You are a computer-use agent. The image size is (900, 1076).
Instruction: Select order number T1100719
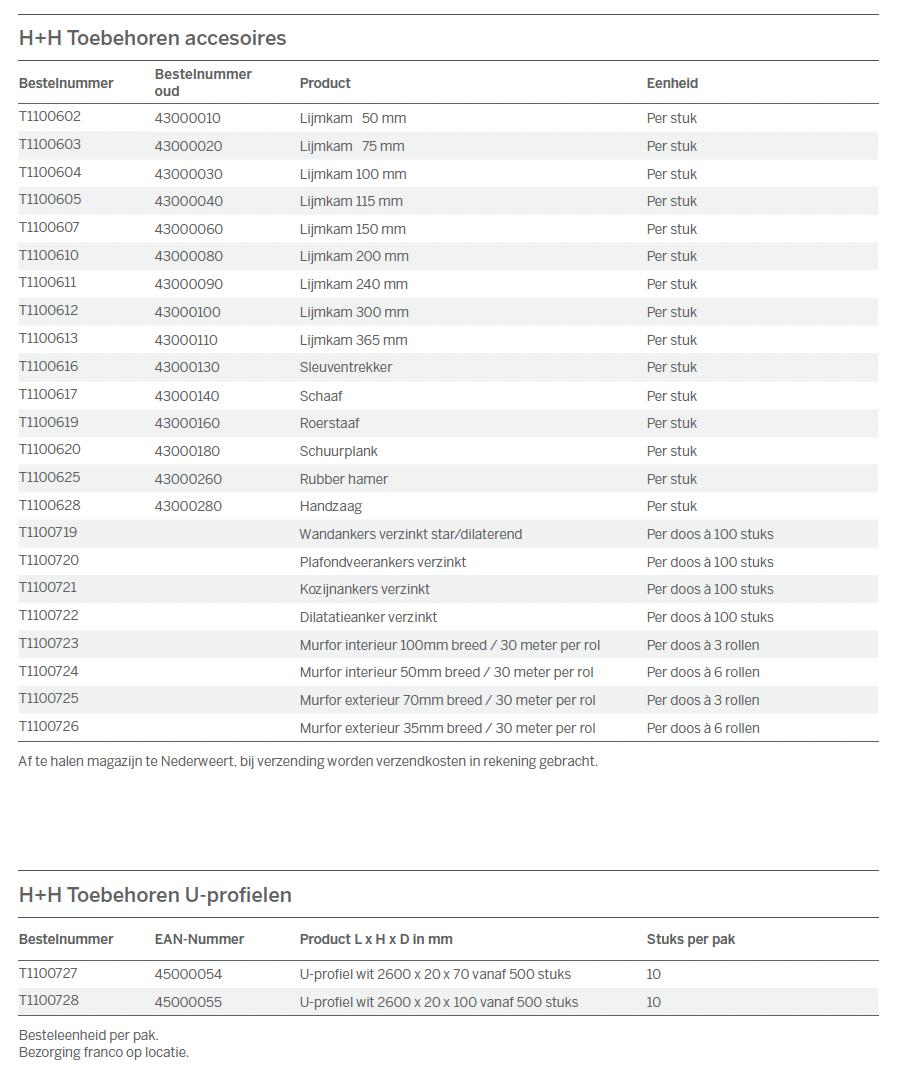coord(48,533)
